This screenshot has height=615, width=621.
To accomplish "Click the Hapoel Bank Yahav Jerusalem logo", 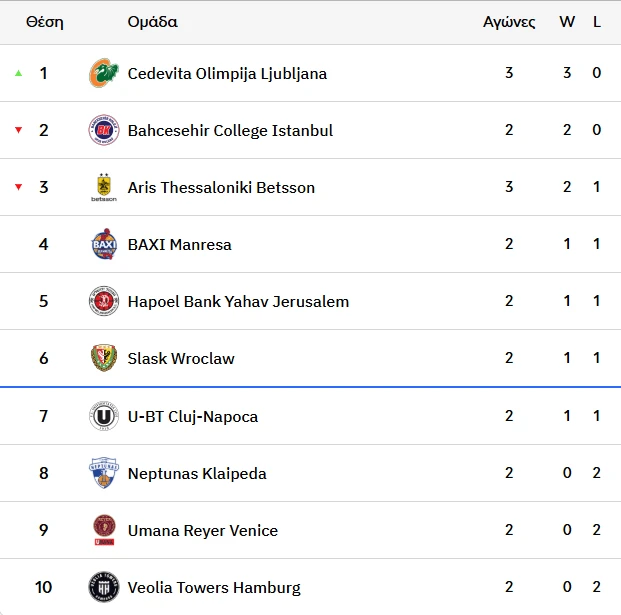I will point(103,301).
